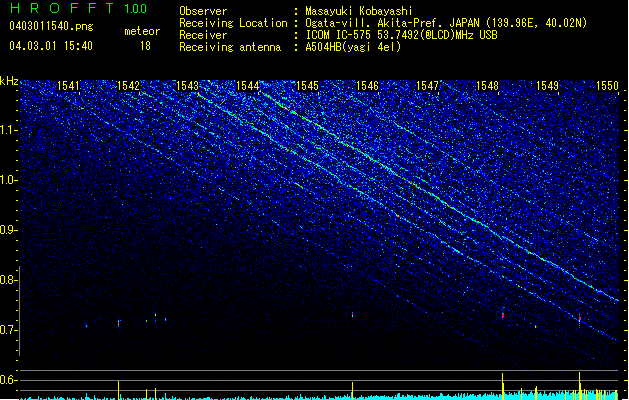Click the 0.6 kHz axis label
The width and height of the screenshot is (629, 400).
click(x=8, y=380)
